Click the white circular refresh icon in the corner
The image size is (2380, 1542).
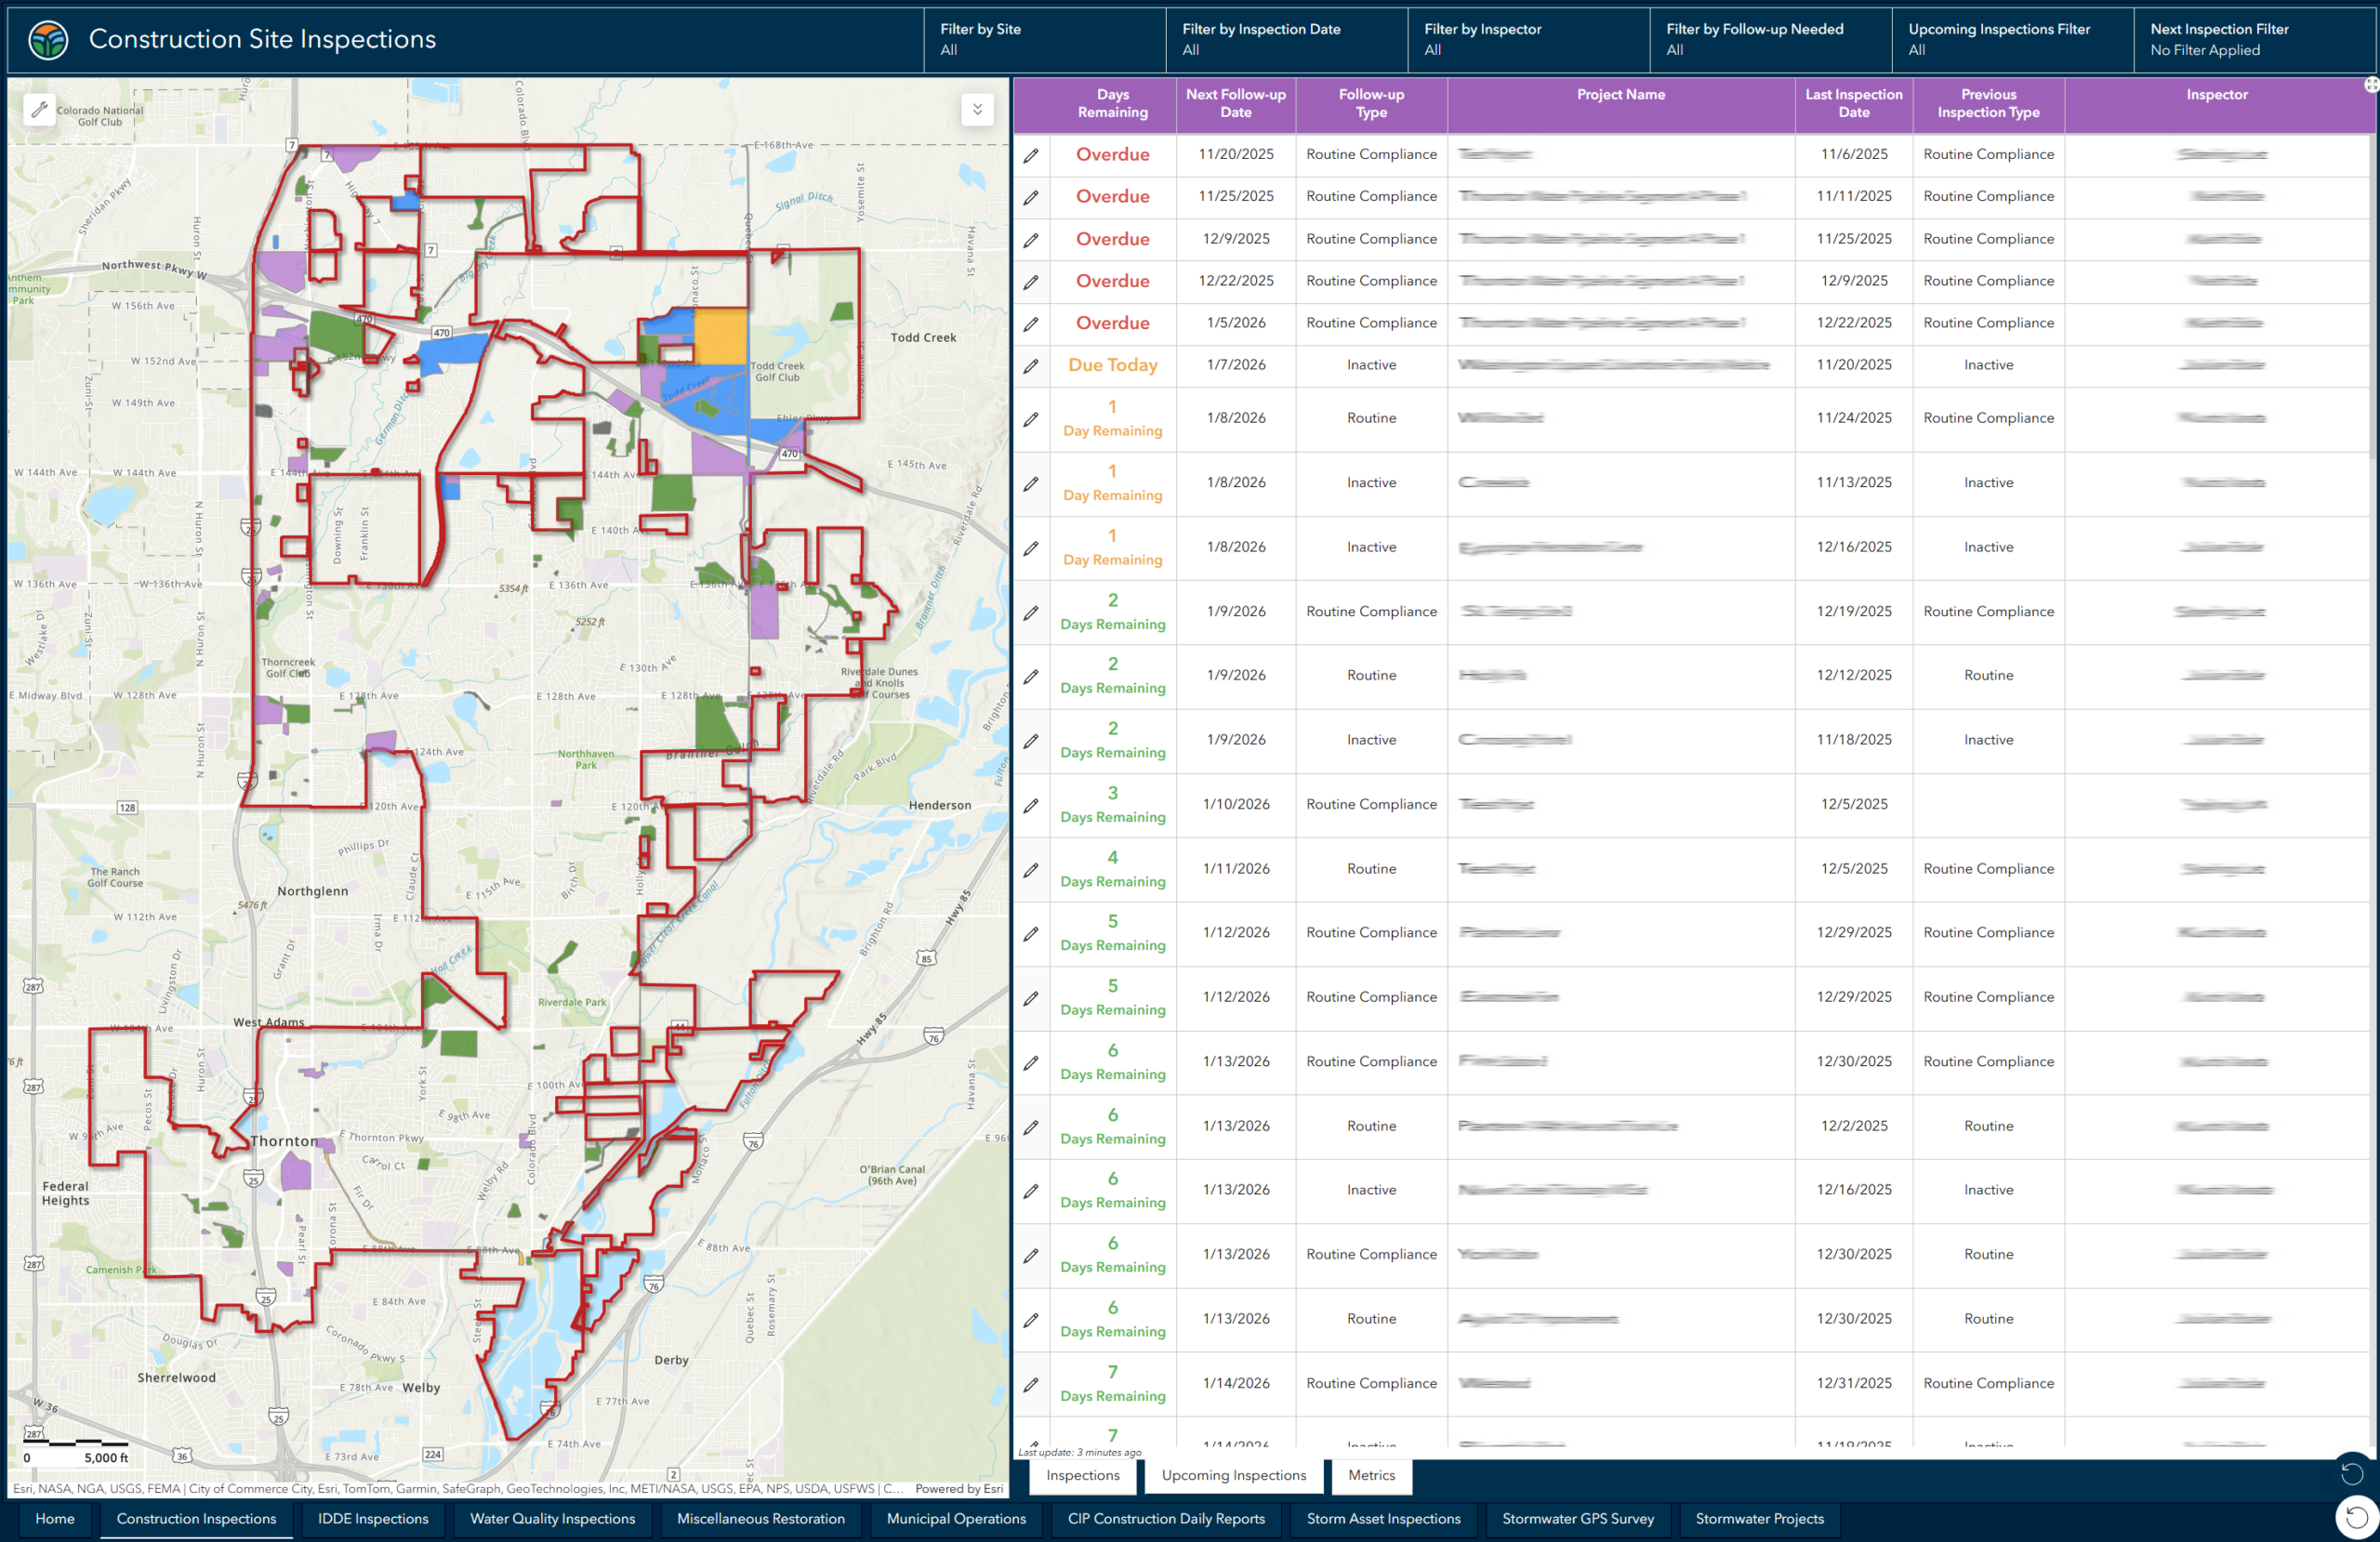pos(2355,1517)
